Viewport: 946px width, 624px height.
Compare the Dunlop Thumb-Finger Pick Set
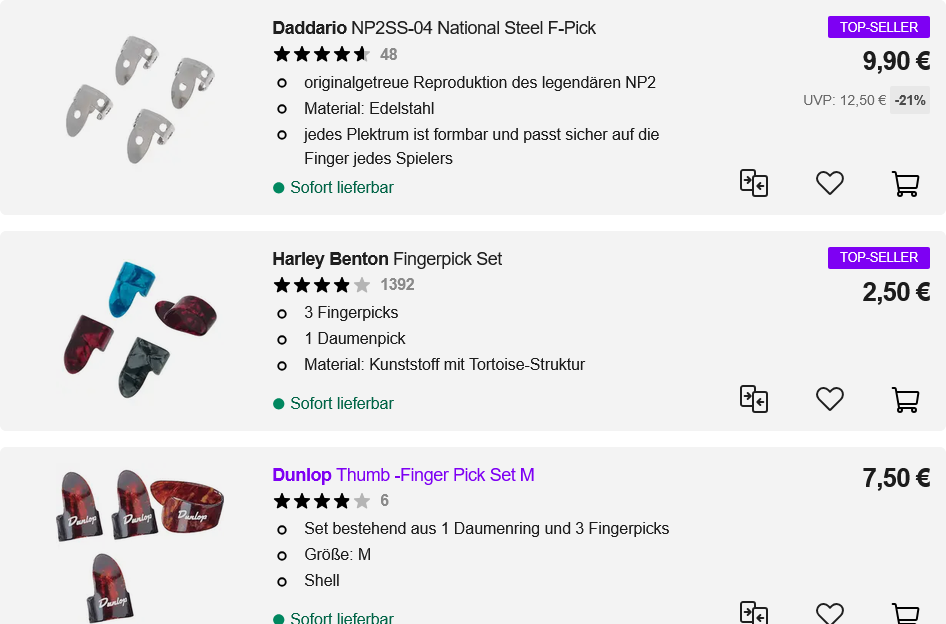click(754, 613)
